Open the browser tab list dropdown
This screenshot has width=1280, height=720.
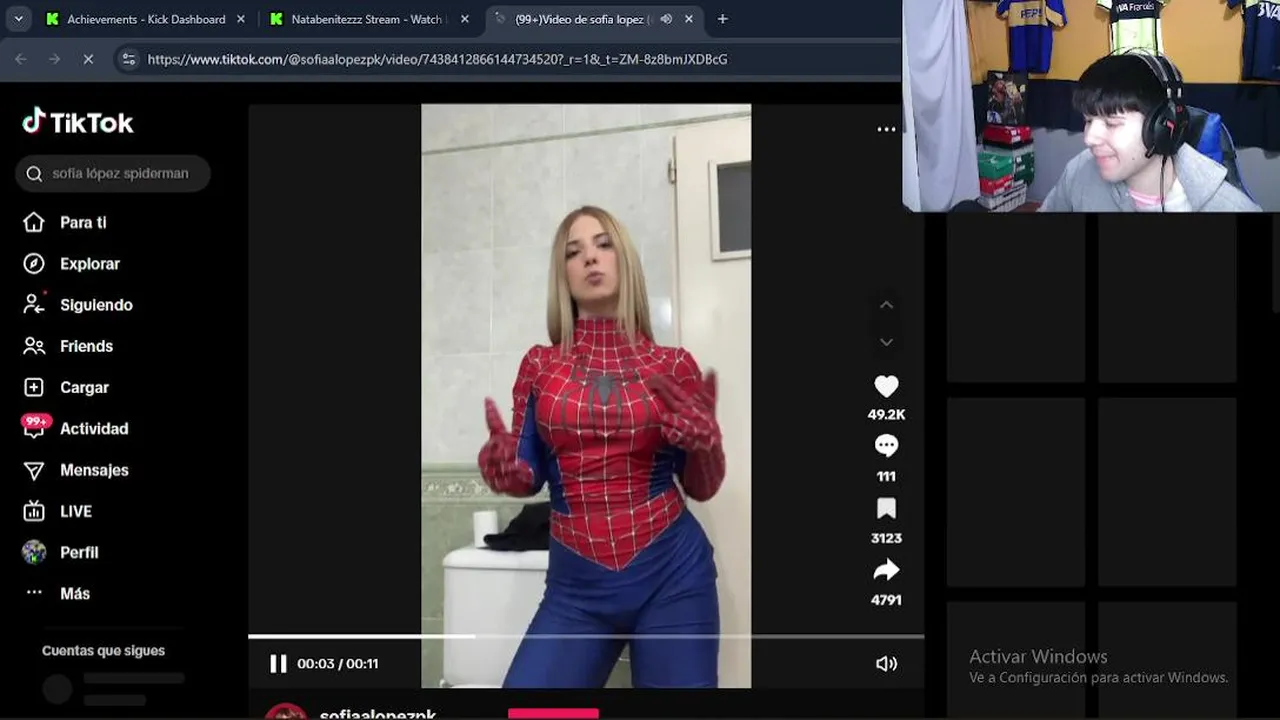[18, 19]
